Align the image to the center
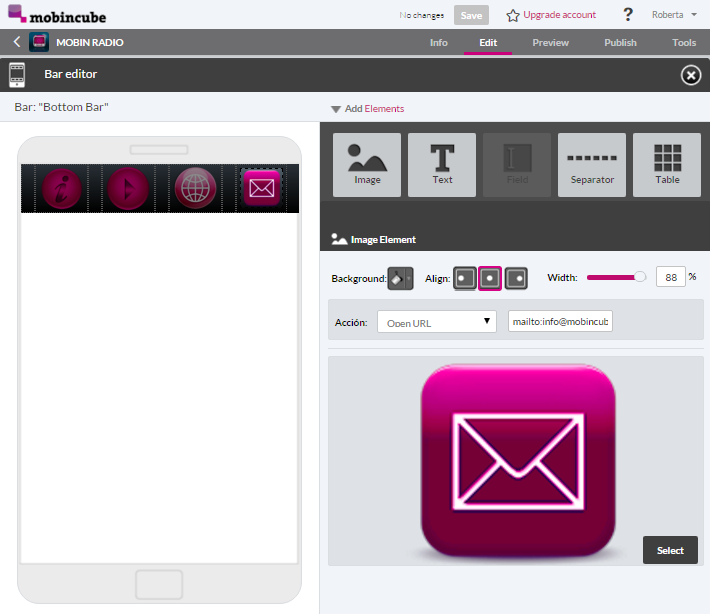 pyautogui.click(x=490, y=278)
